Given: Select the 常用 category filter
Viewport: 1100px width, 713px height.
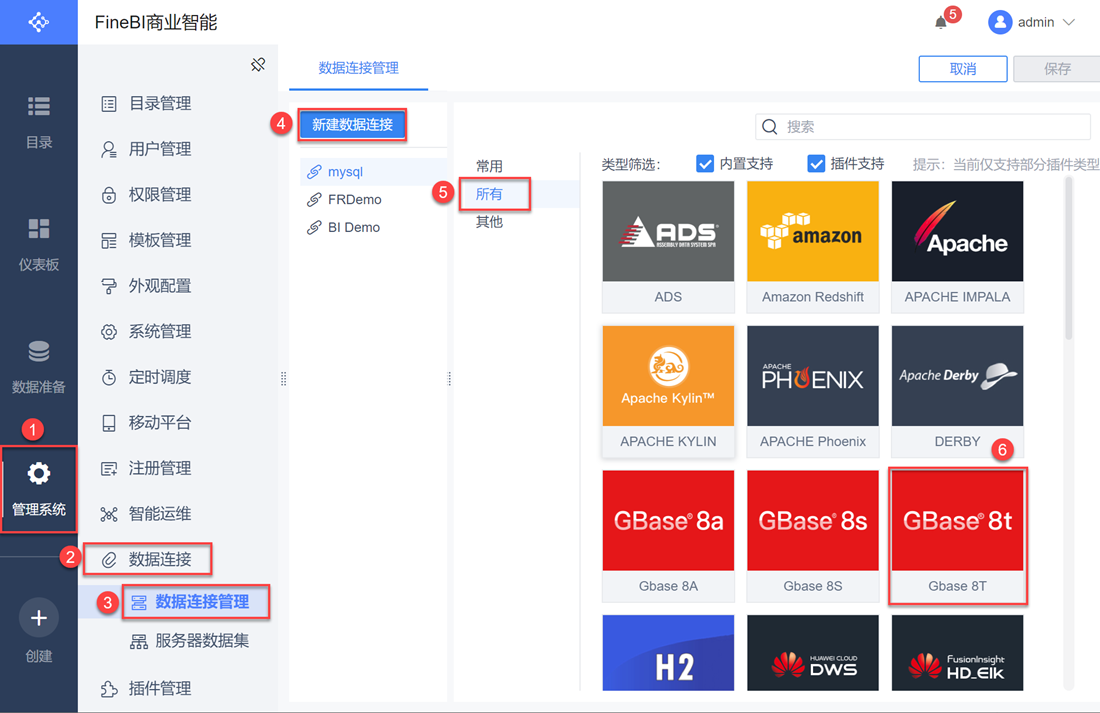Looking at the screenshot, I should [x=489, y=166].
